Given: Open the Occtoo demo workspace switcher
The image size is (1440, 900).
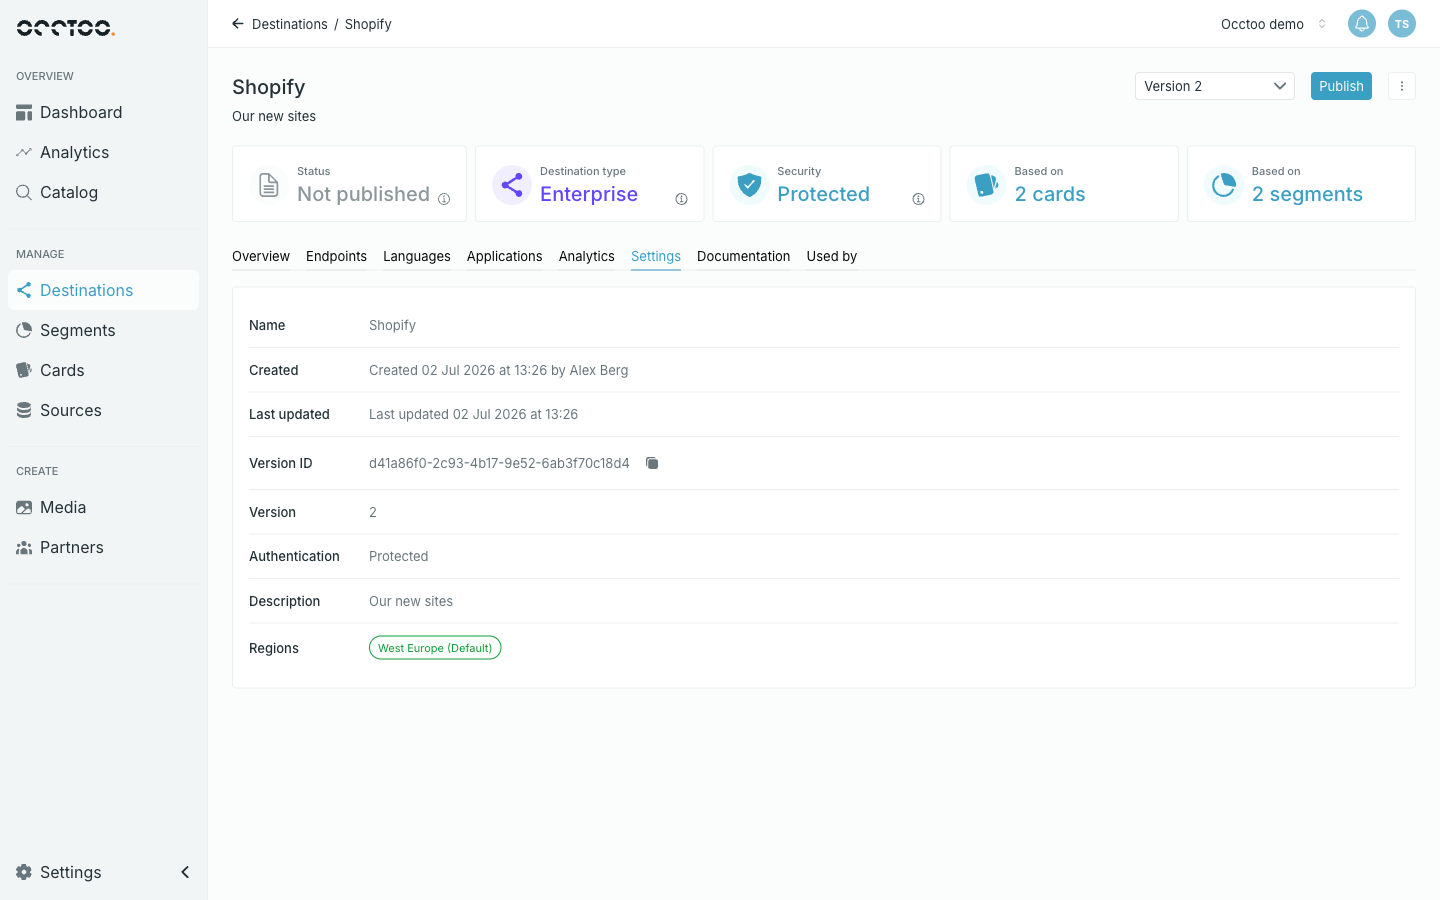Looking at the screenshot, I should [1273, 24].
